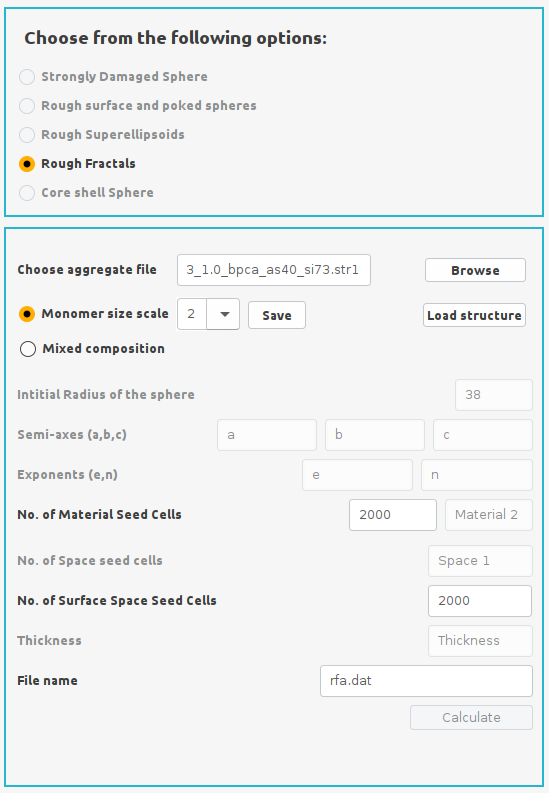Screen dimensions: 549x793
Task: Click the File name field containing rfa.dat
Action: (426, 681)
